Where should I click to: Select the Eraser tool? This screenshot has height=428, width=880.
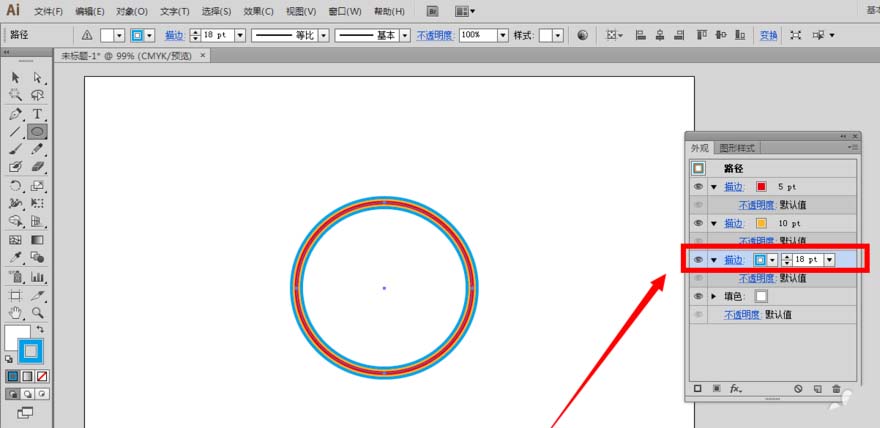[38, 167]
